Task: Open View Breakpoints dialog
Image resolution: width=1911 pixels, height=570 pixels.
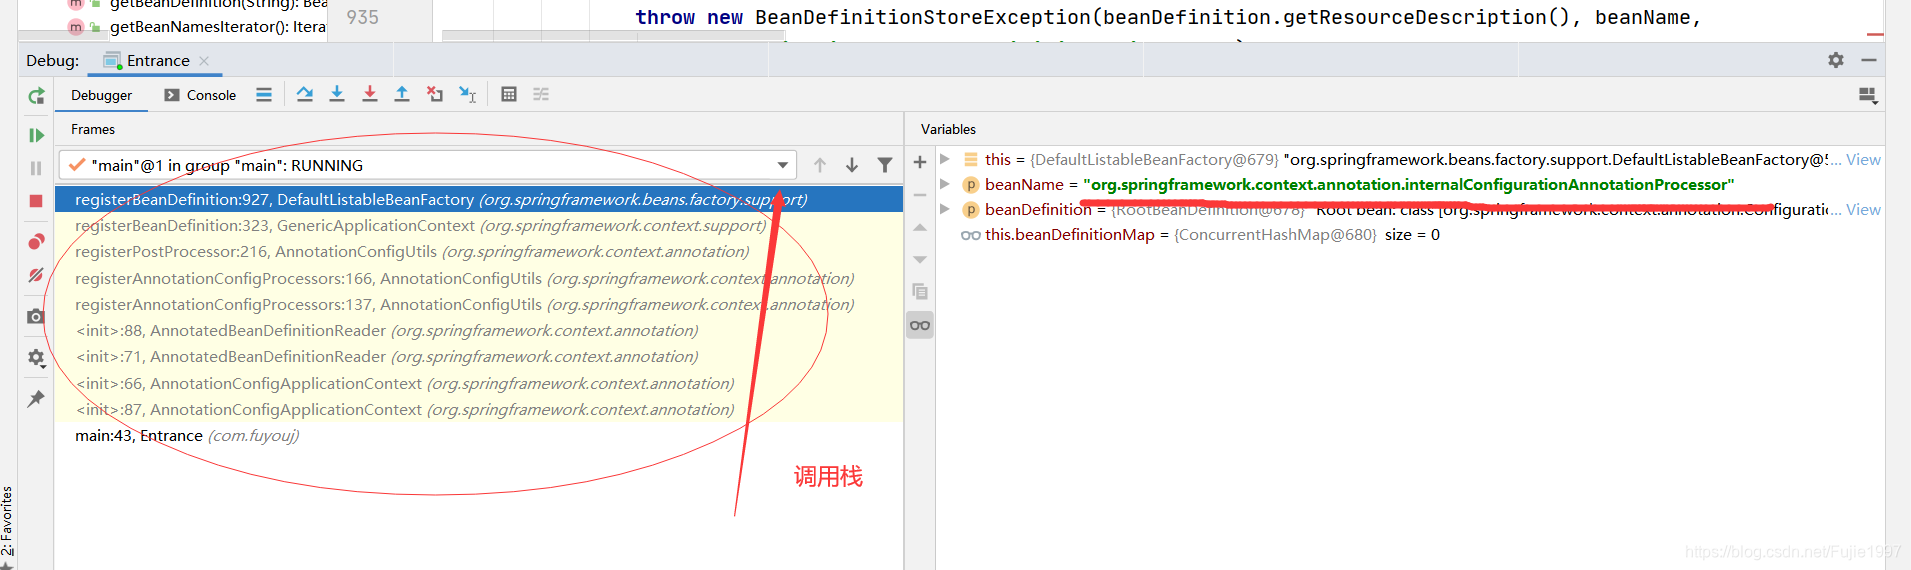Action: tap(36, 241)
